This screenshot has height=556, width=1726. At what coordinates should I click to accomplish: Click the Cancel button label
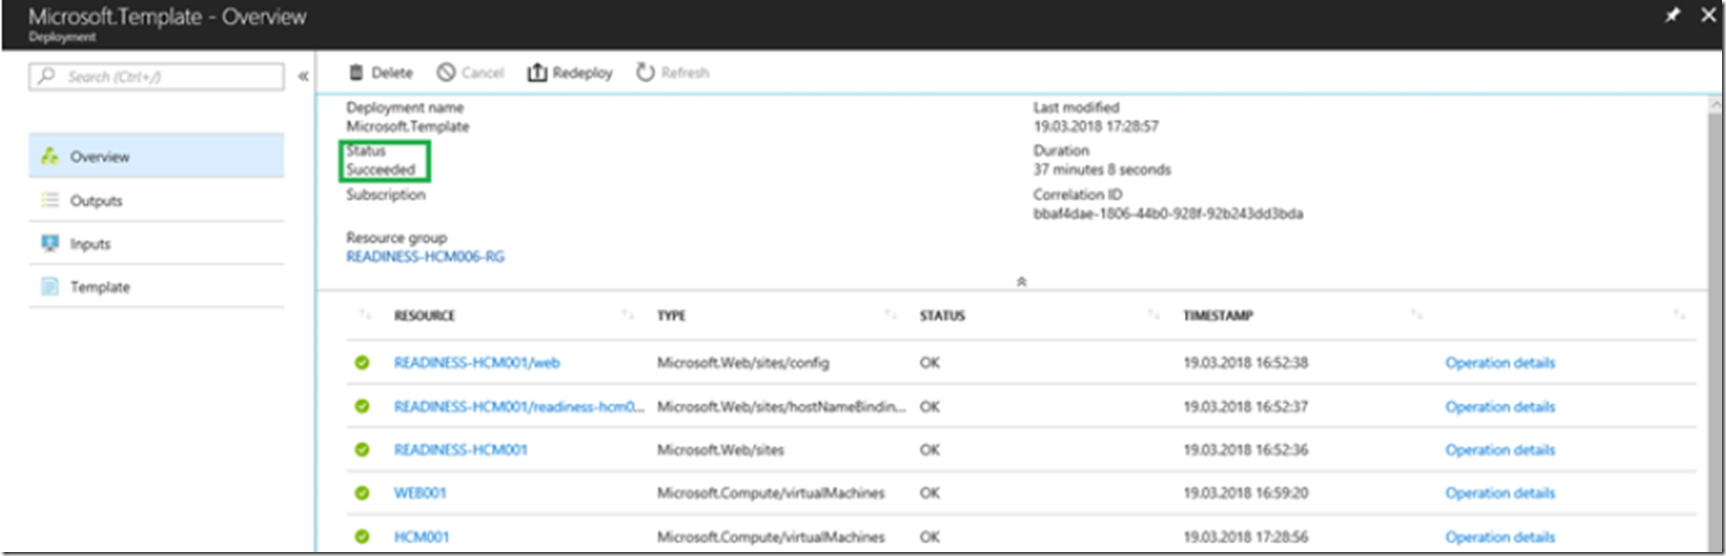pos(483,73)
